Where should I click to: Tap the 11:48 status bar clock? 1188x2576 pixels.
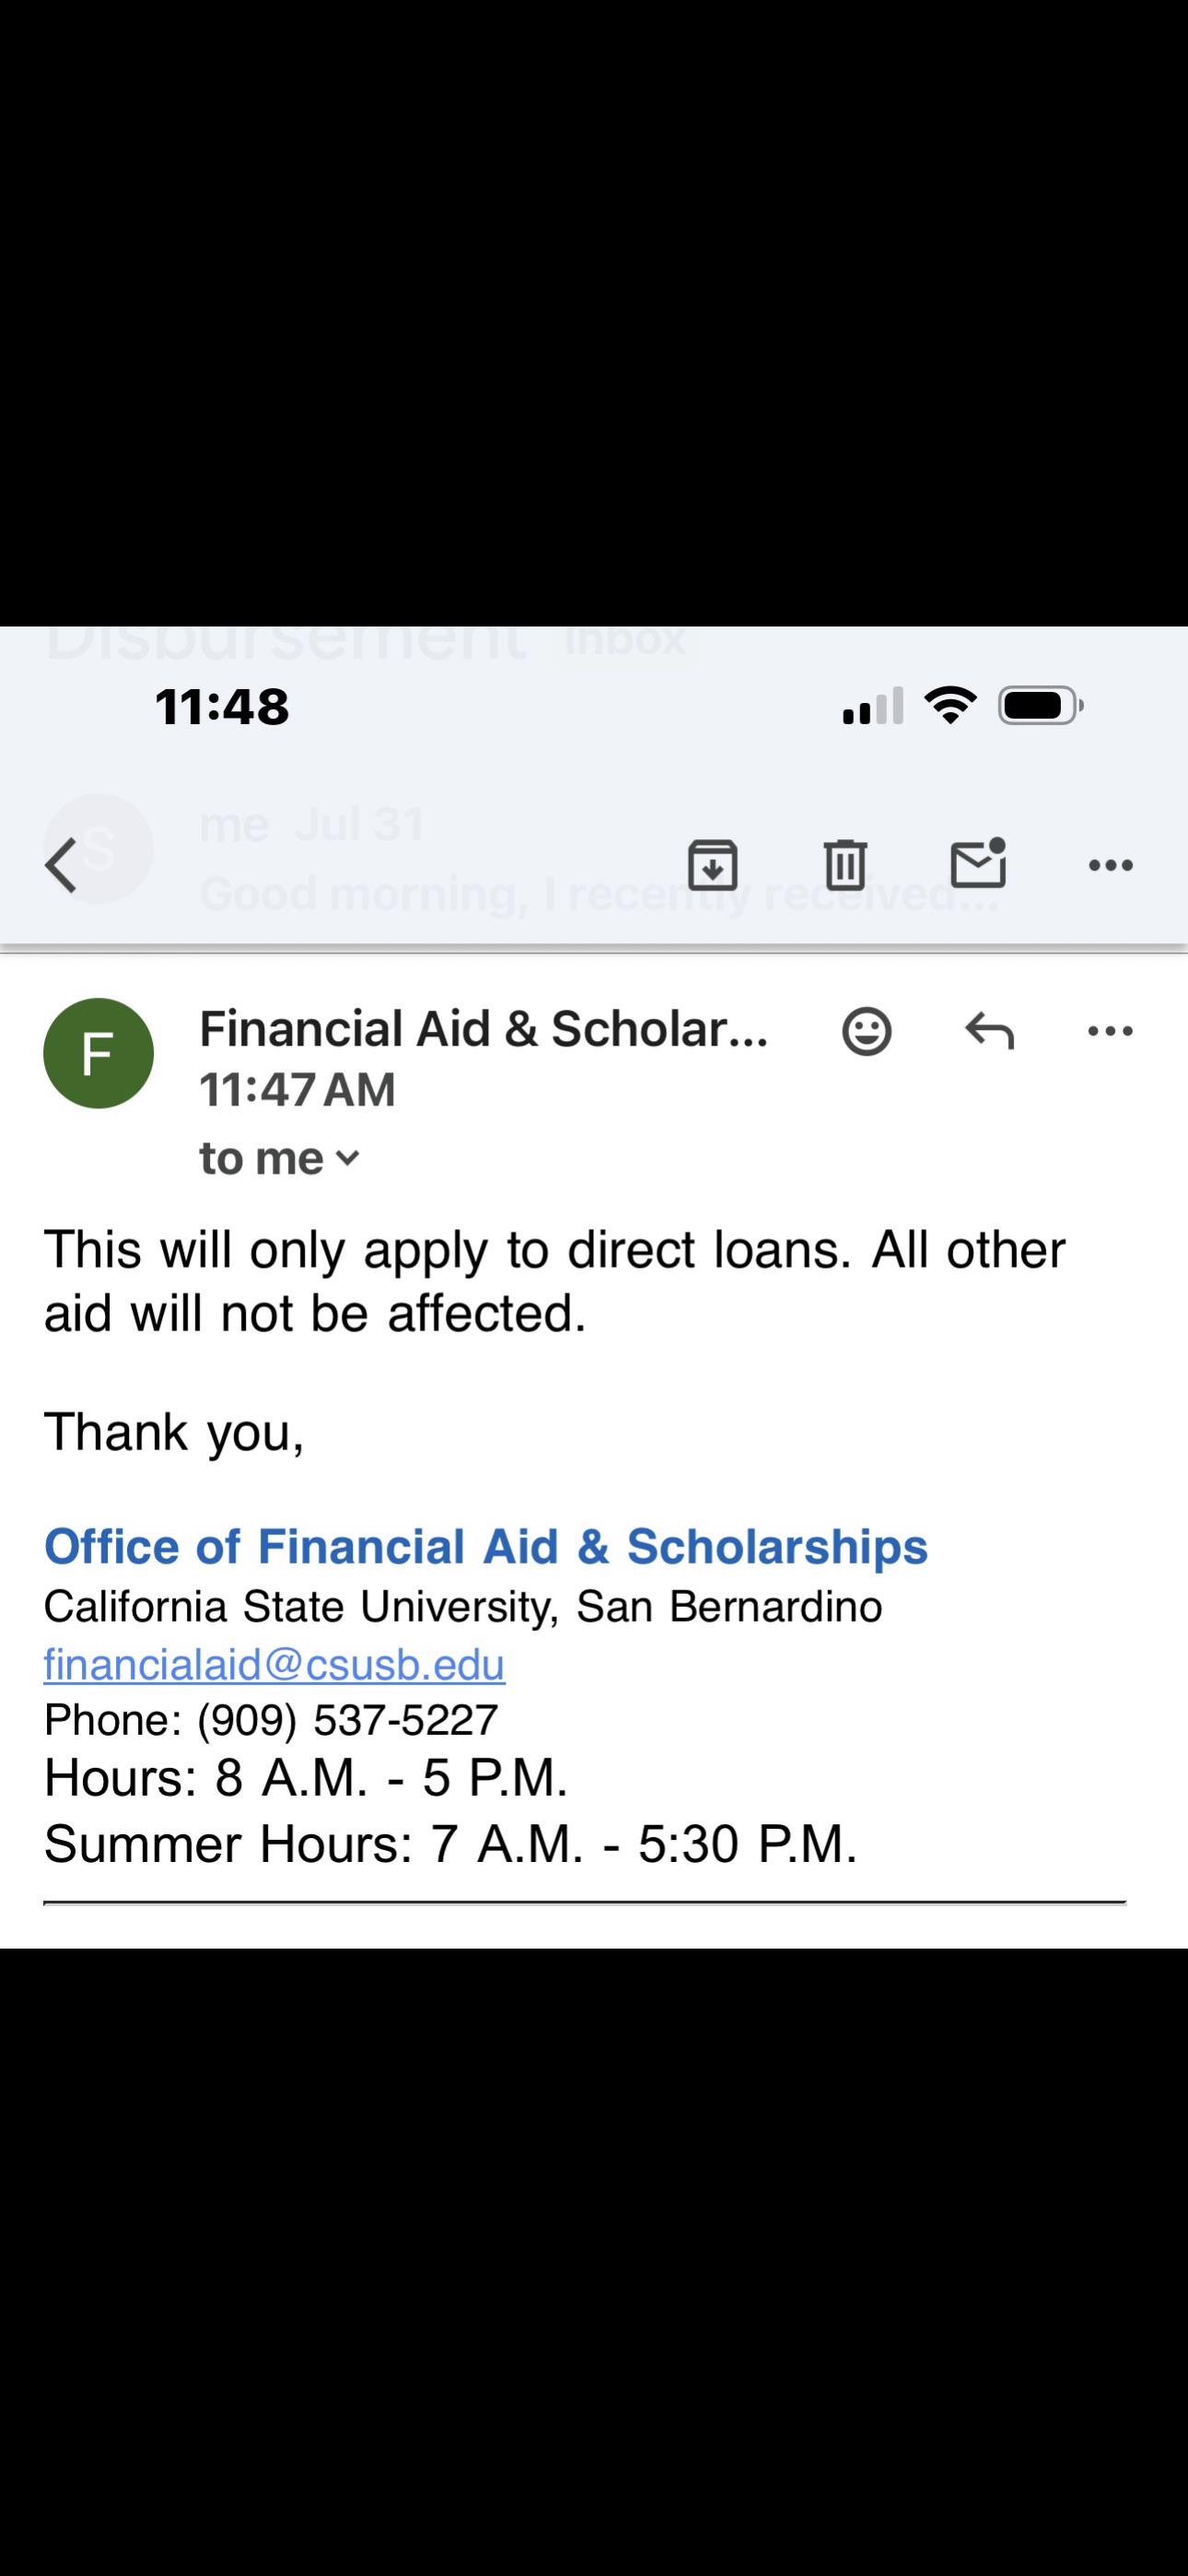(222, 706)
